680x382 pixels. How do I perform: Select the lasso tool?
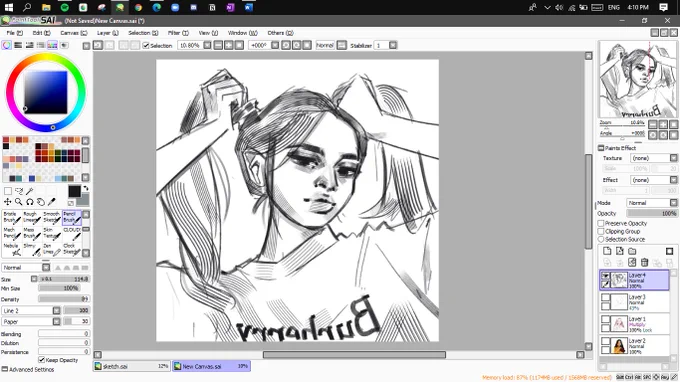[x=19, y=191]
